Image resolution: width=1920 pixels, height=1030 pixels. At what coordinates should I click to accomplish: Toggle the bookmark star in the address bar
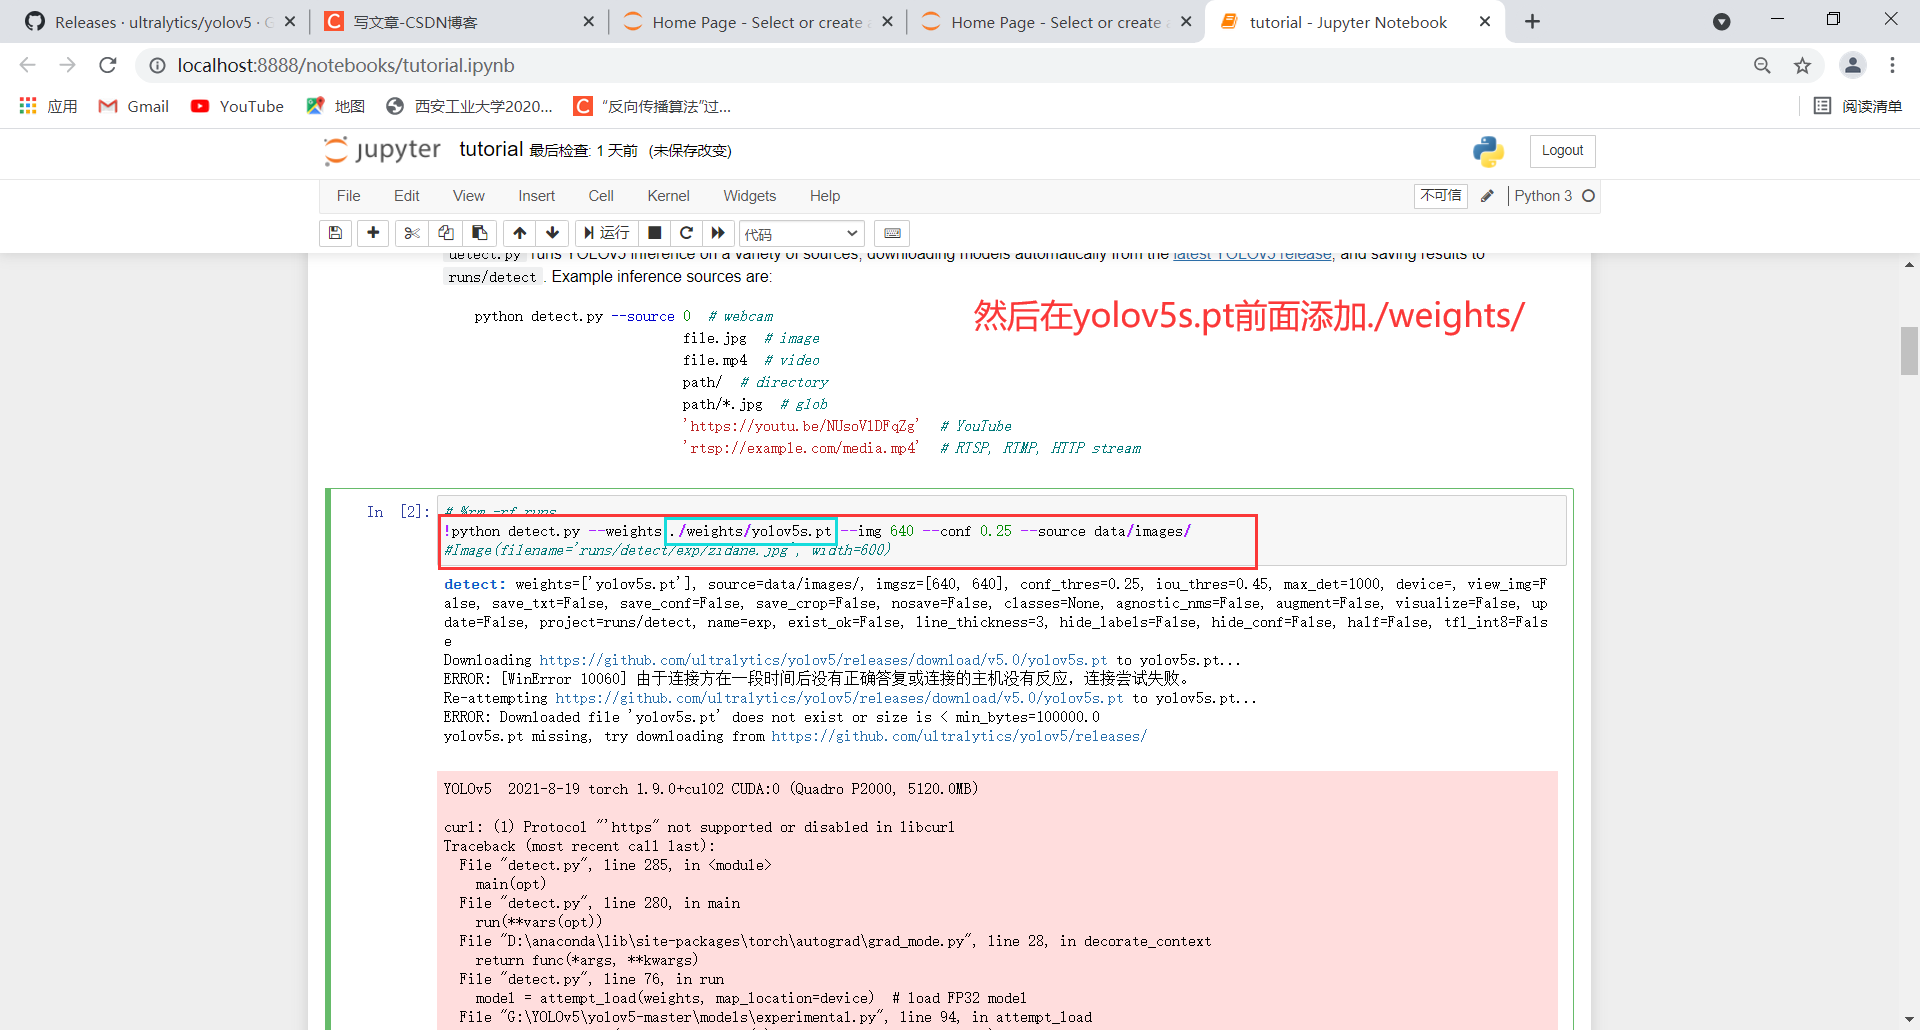point(1803,65)
